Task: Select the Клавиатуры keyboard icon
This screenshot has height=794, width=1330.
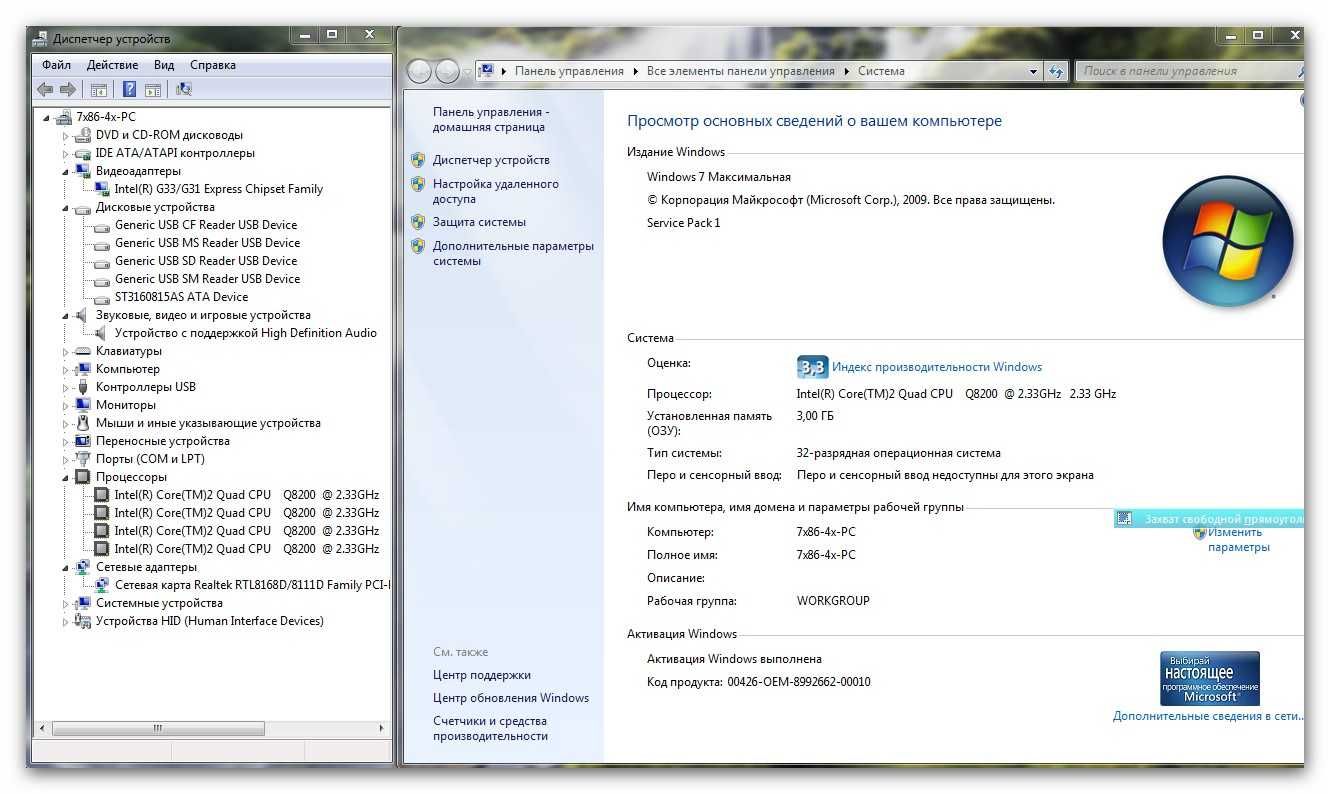Action: pyautogui.click(x=83, y=351)
